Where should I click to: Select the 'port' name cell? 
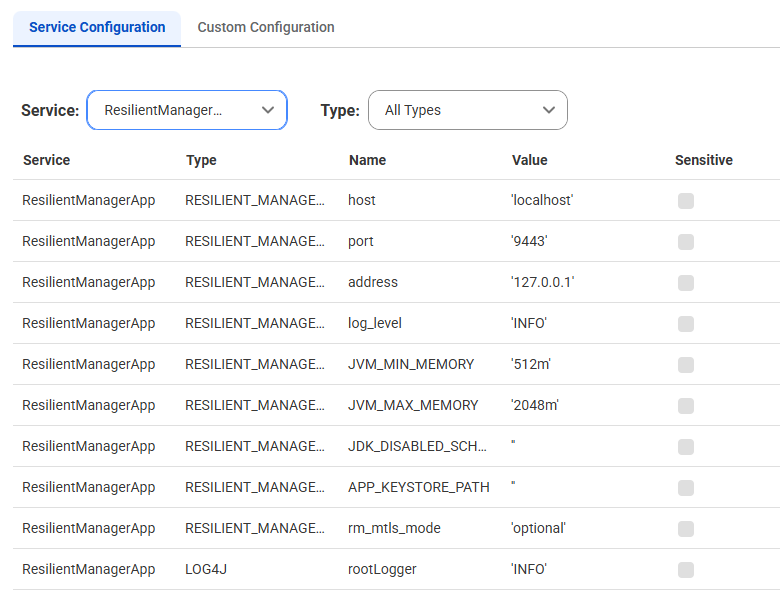pyautogui.click(x=361, y=241)
